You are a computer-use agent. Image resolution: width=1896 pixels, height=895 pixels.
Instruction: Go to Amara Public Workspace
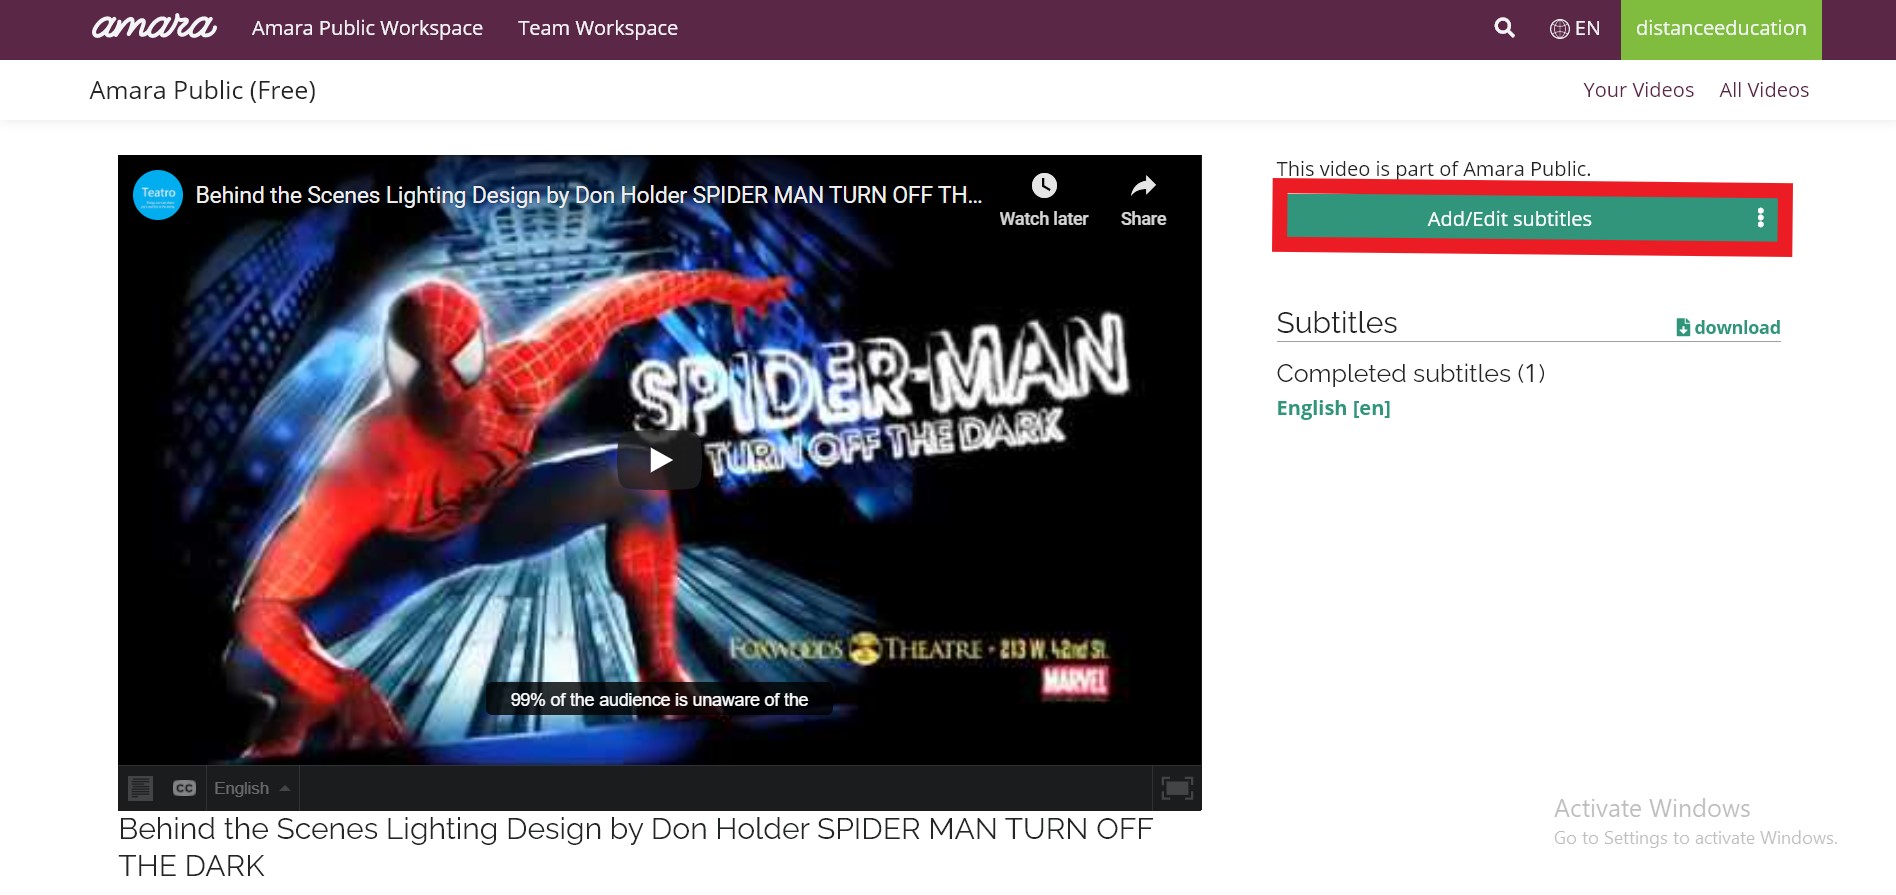tap(367, 28)
